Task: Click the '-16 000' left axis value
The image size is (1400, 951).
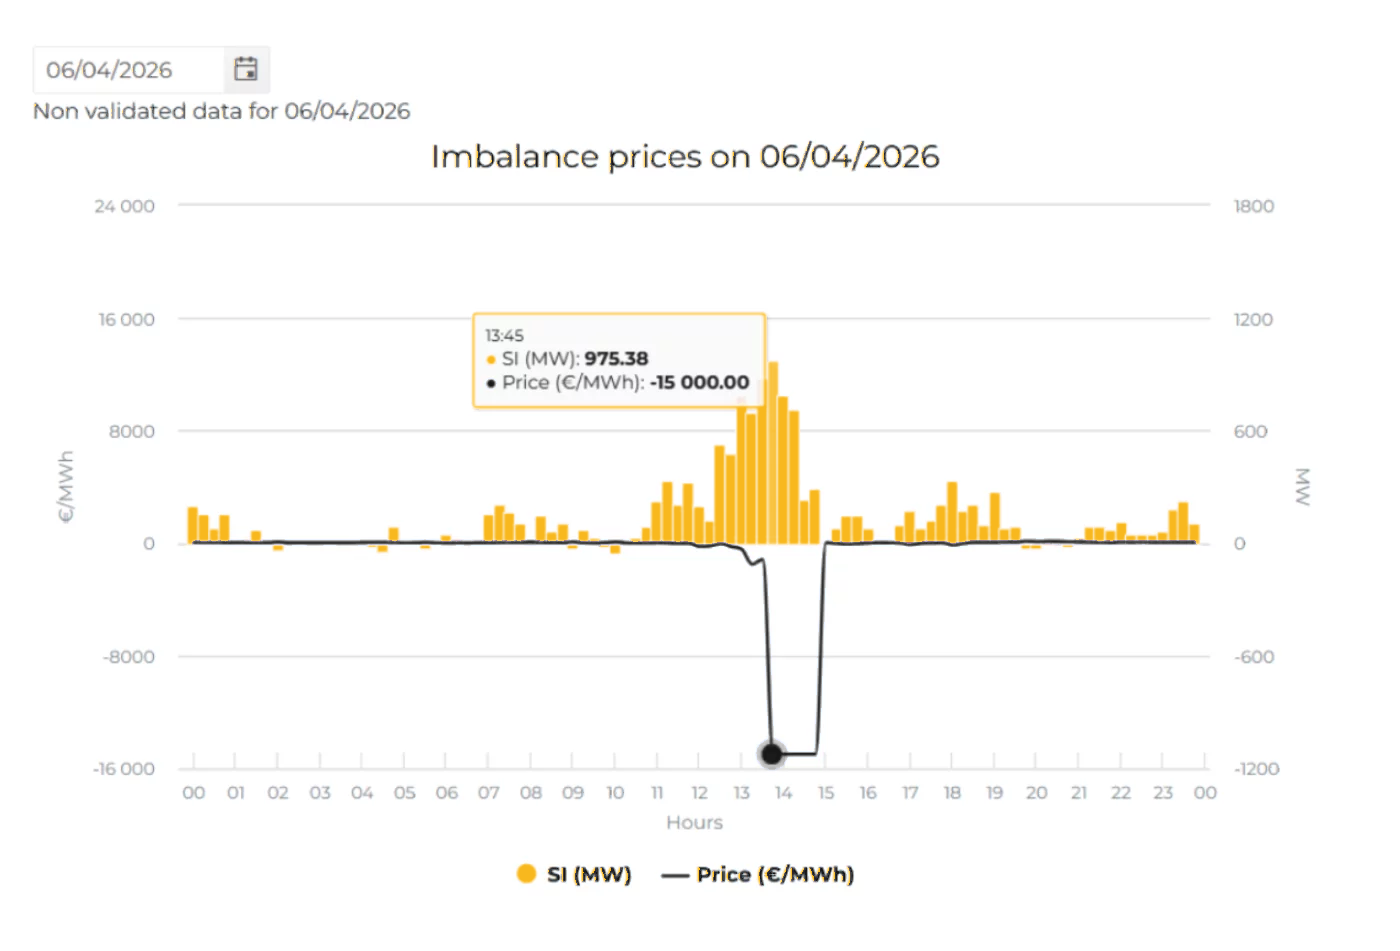Action: [124, 769]
